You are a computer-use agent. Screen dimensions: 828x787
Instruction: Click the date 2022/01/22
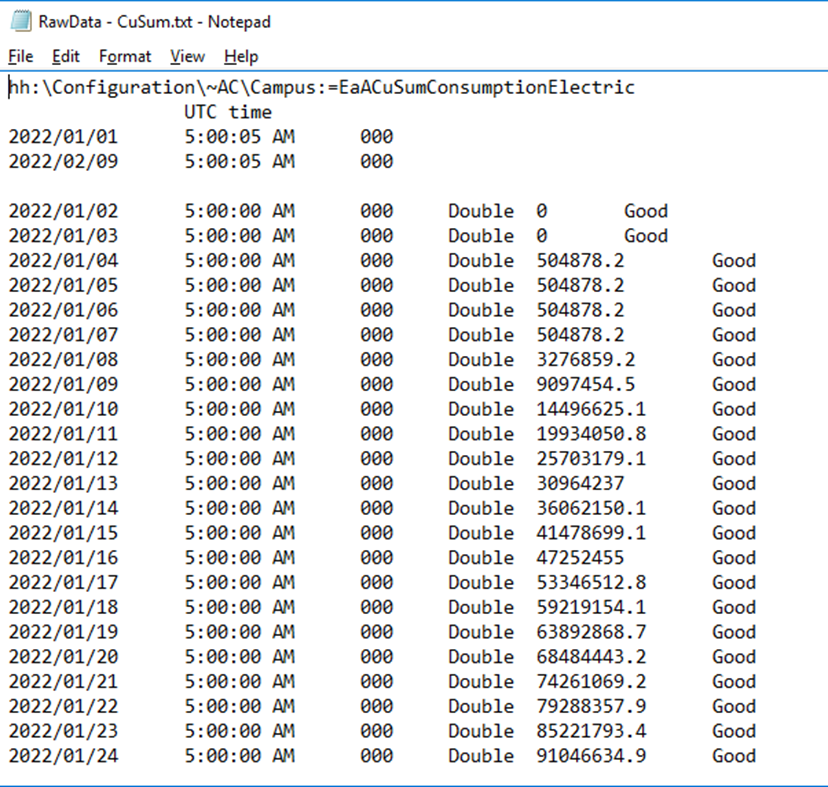coord(63,708)
